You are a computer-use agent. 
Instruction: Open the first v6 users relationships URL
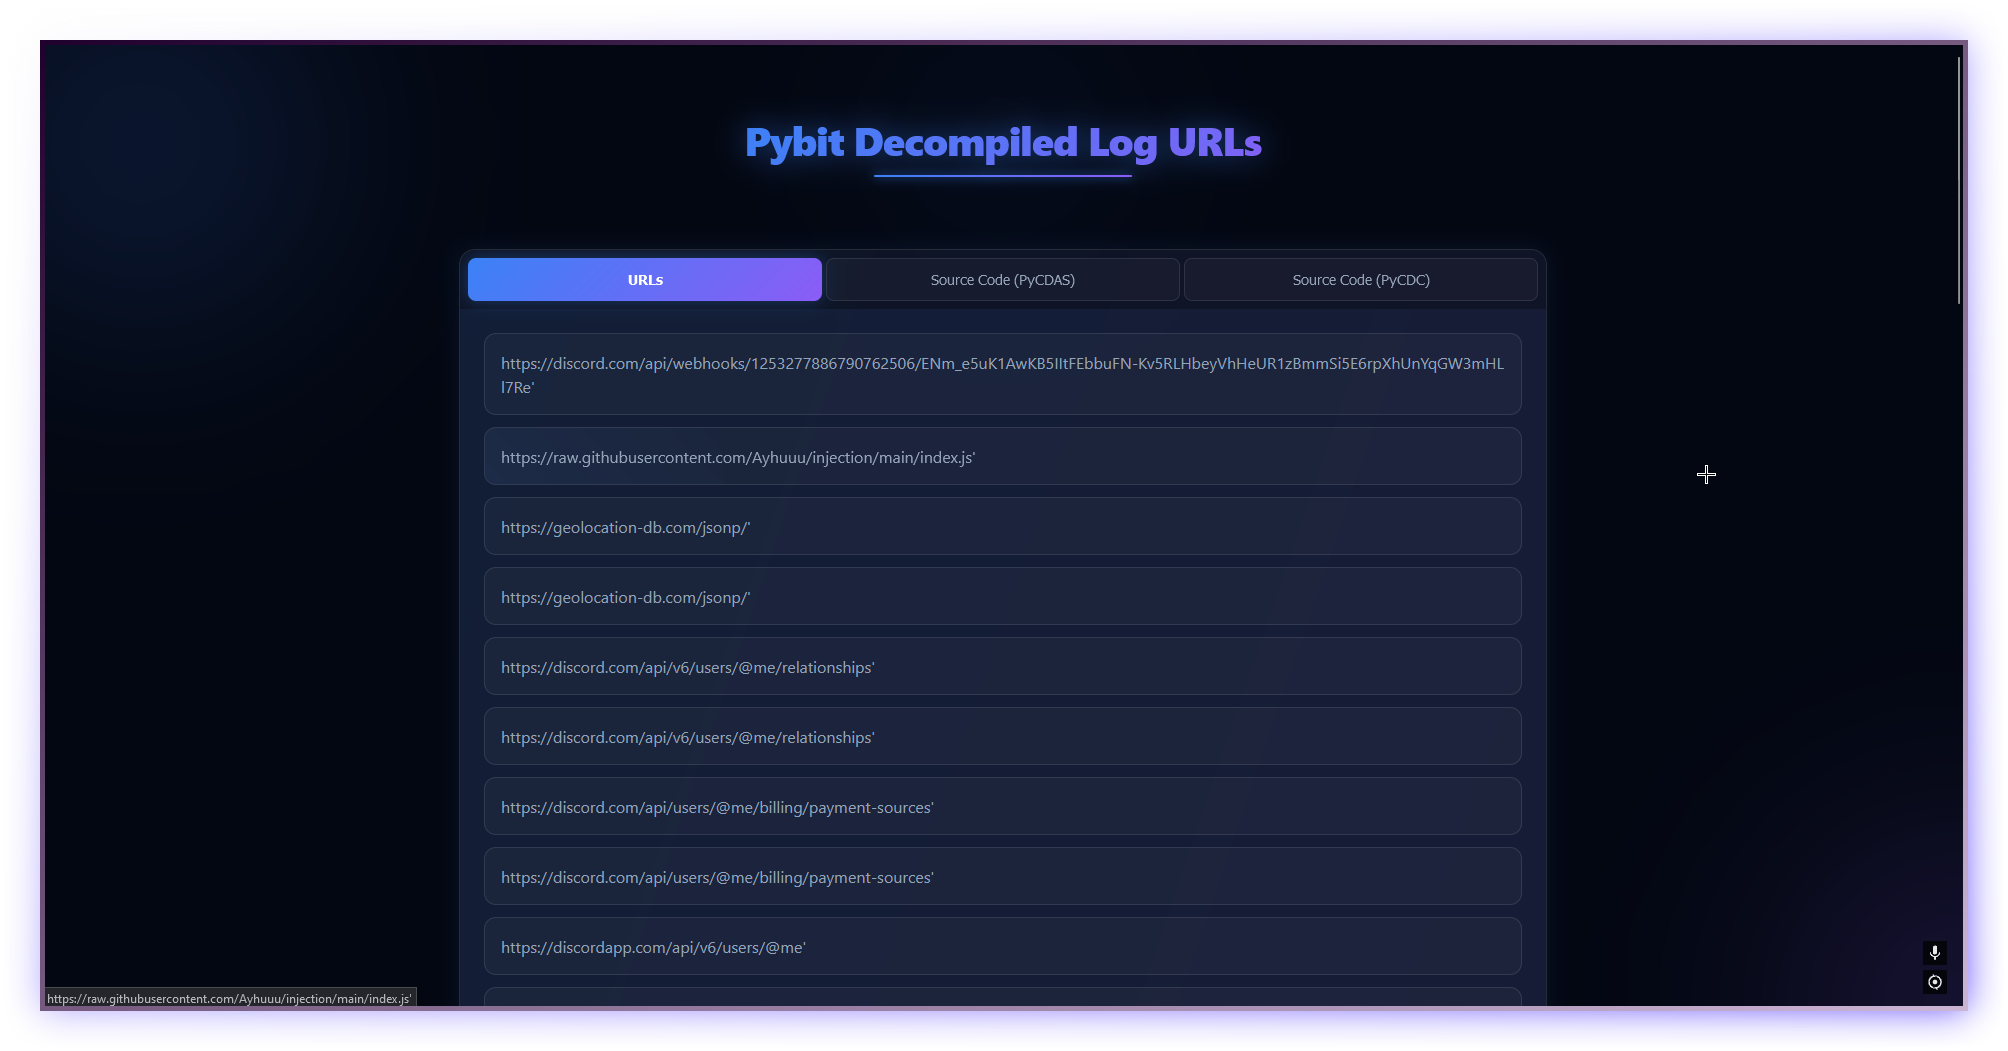[x=1003, y=667]
